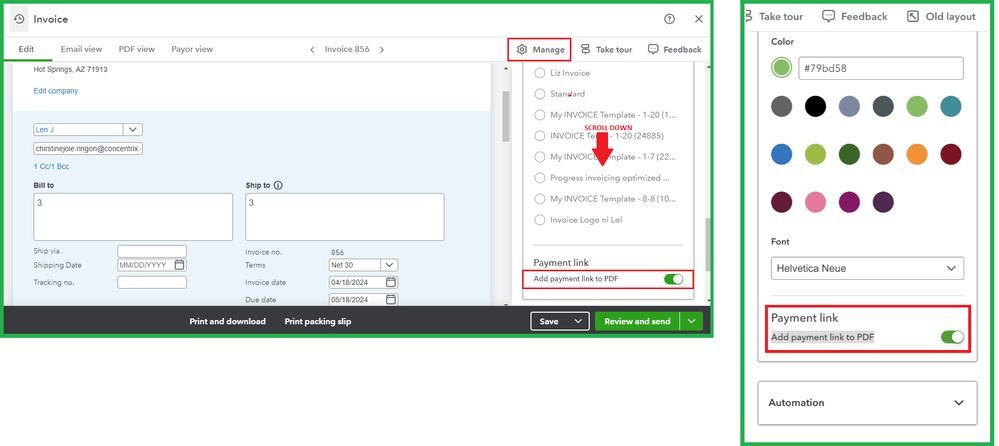The width and height of the screenshot is (999, 446).
Task: Switch to Edit tab
Action: 26,49
